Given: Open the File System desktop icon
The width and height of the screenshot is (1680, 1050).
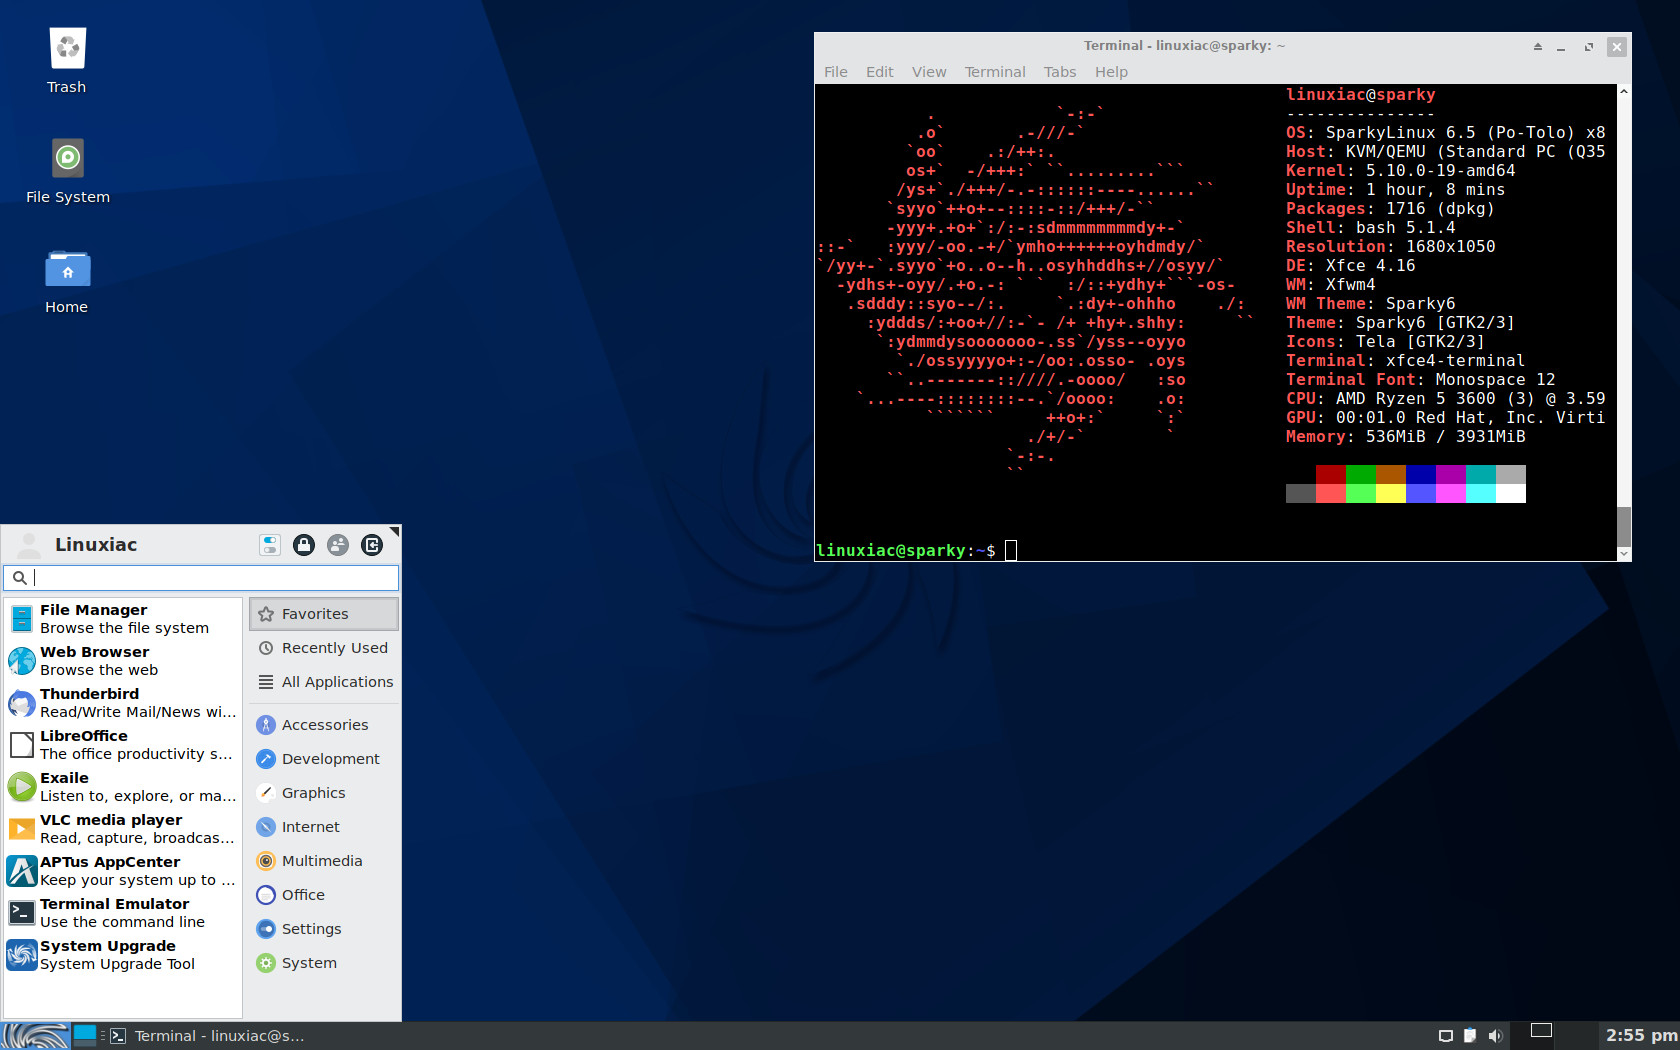Looking at the screenshot, I should pos(67,170).
